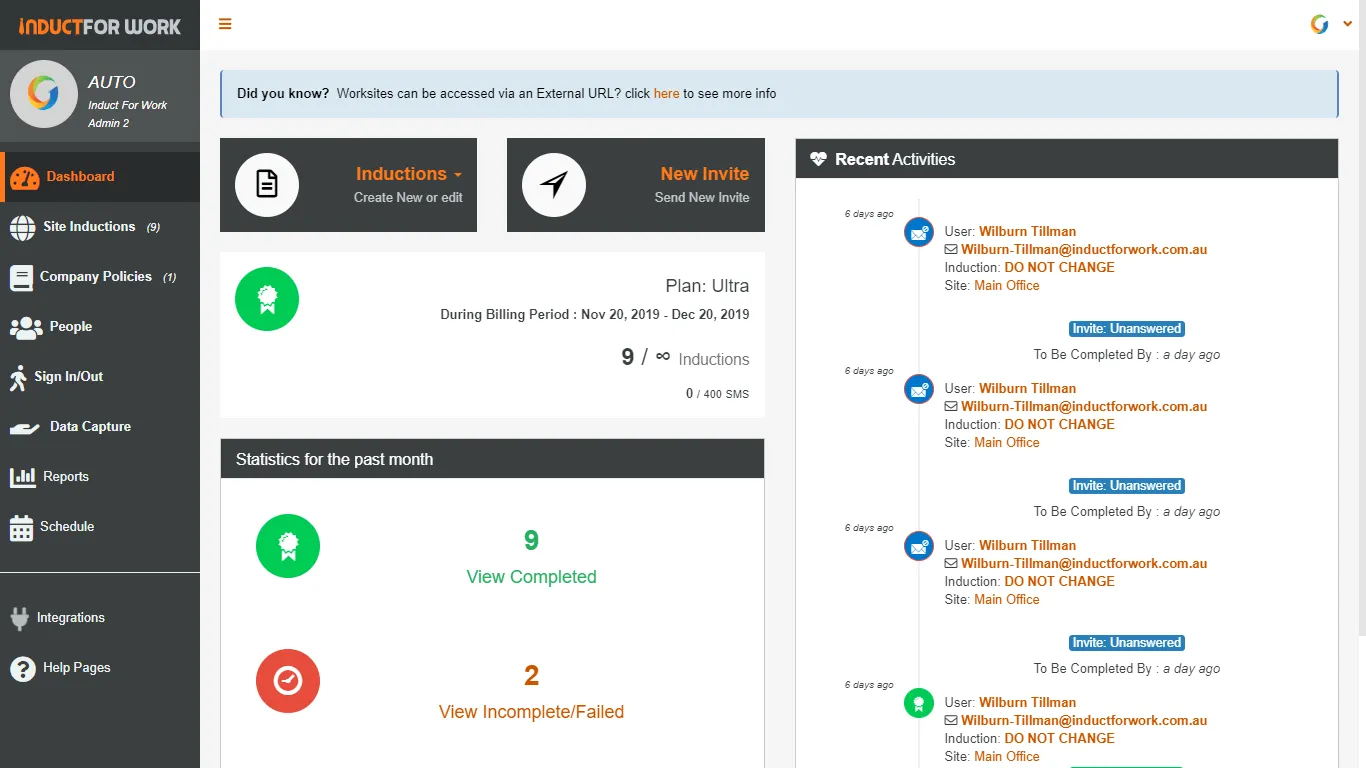1366x768 pixels.
Task: Open third Main Office site link
Action: coord(1007,600)
